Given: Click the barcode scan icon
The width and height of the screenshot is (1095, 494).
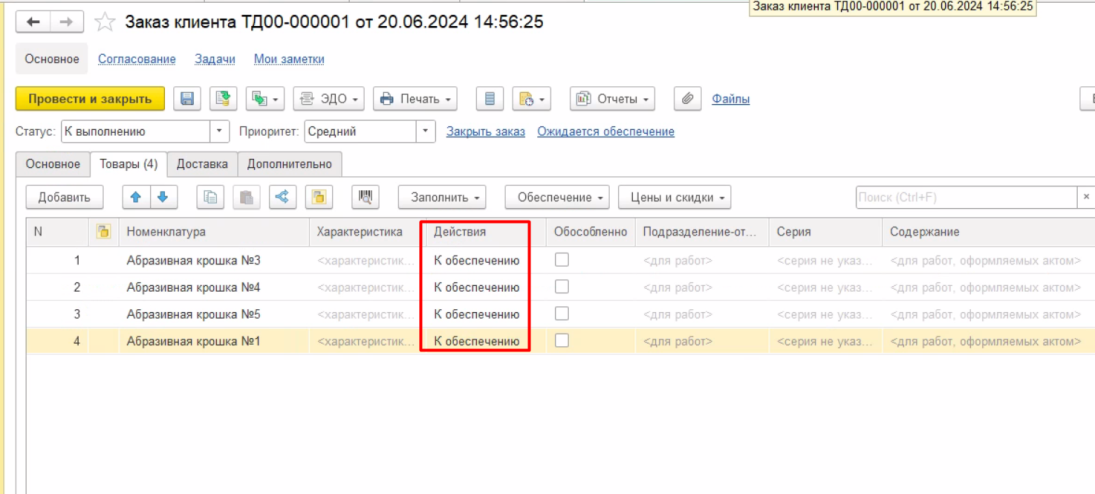Looking at the screenshot, I should coord(365,198).
